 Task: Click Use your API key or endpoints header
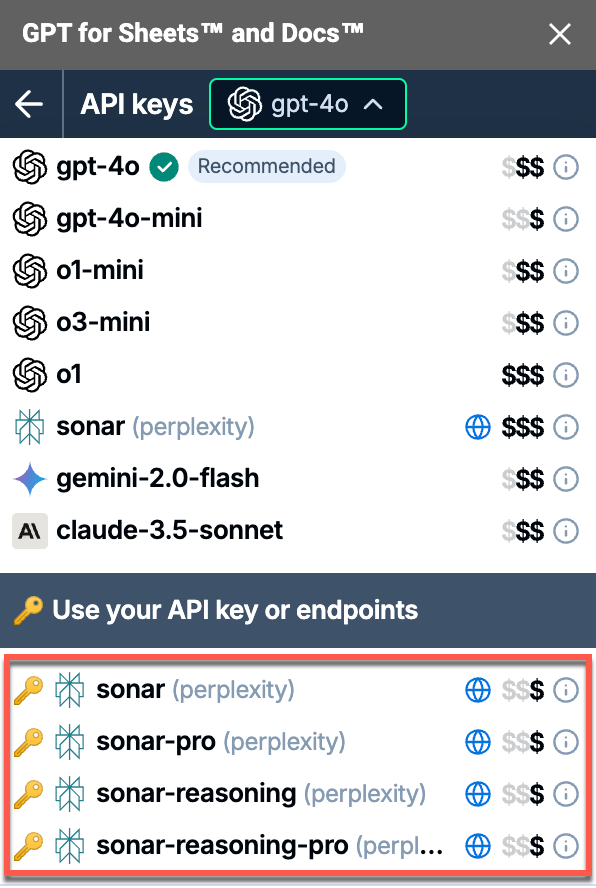(298, 610)
